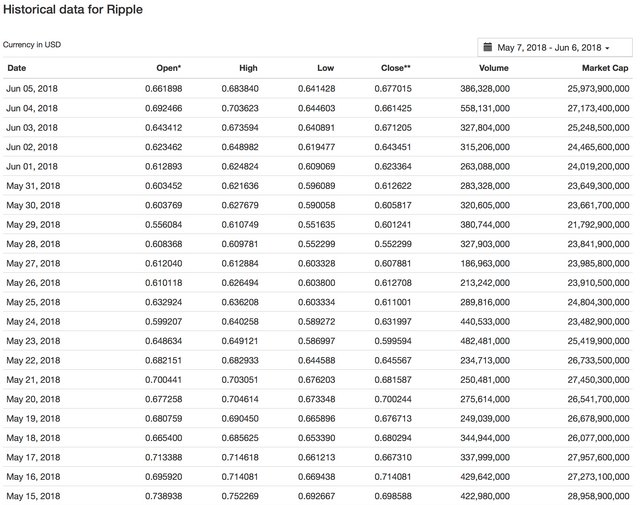Image resolution: width=640 pixels, height=505 pixels.
Task: Select the May 26, 2018 date cell
Action: (33, 283)
